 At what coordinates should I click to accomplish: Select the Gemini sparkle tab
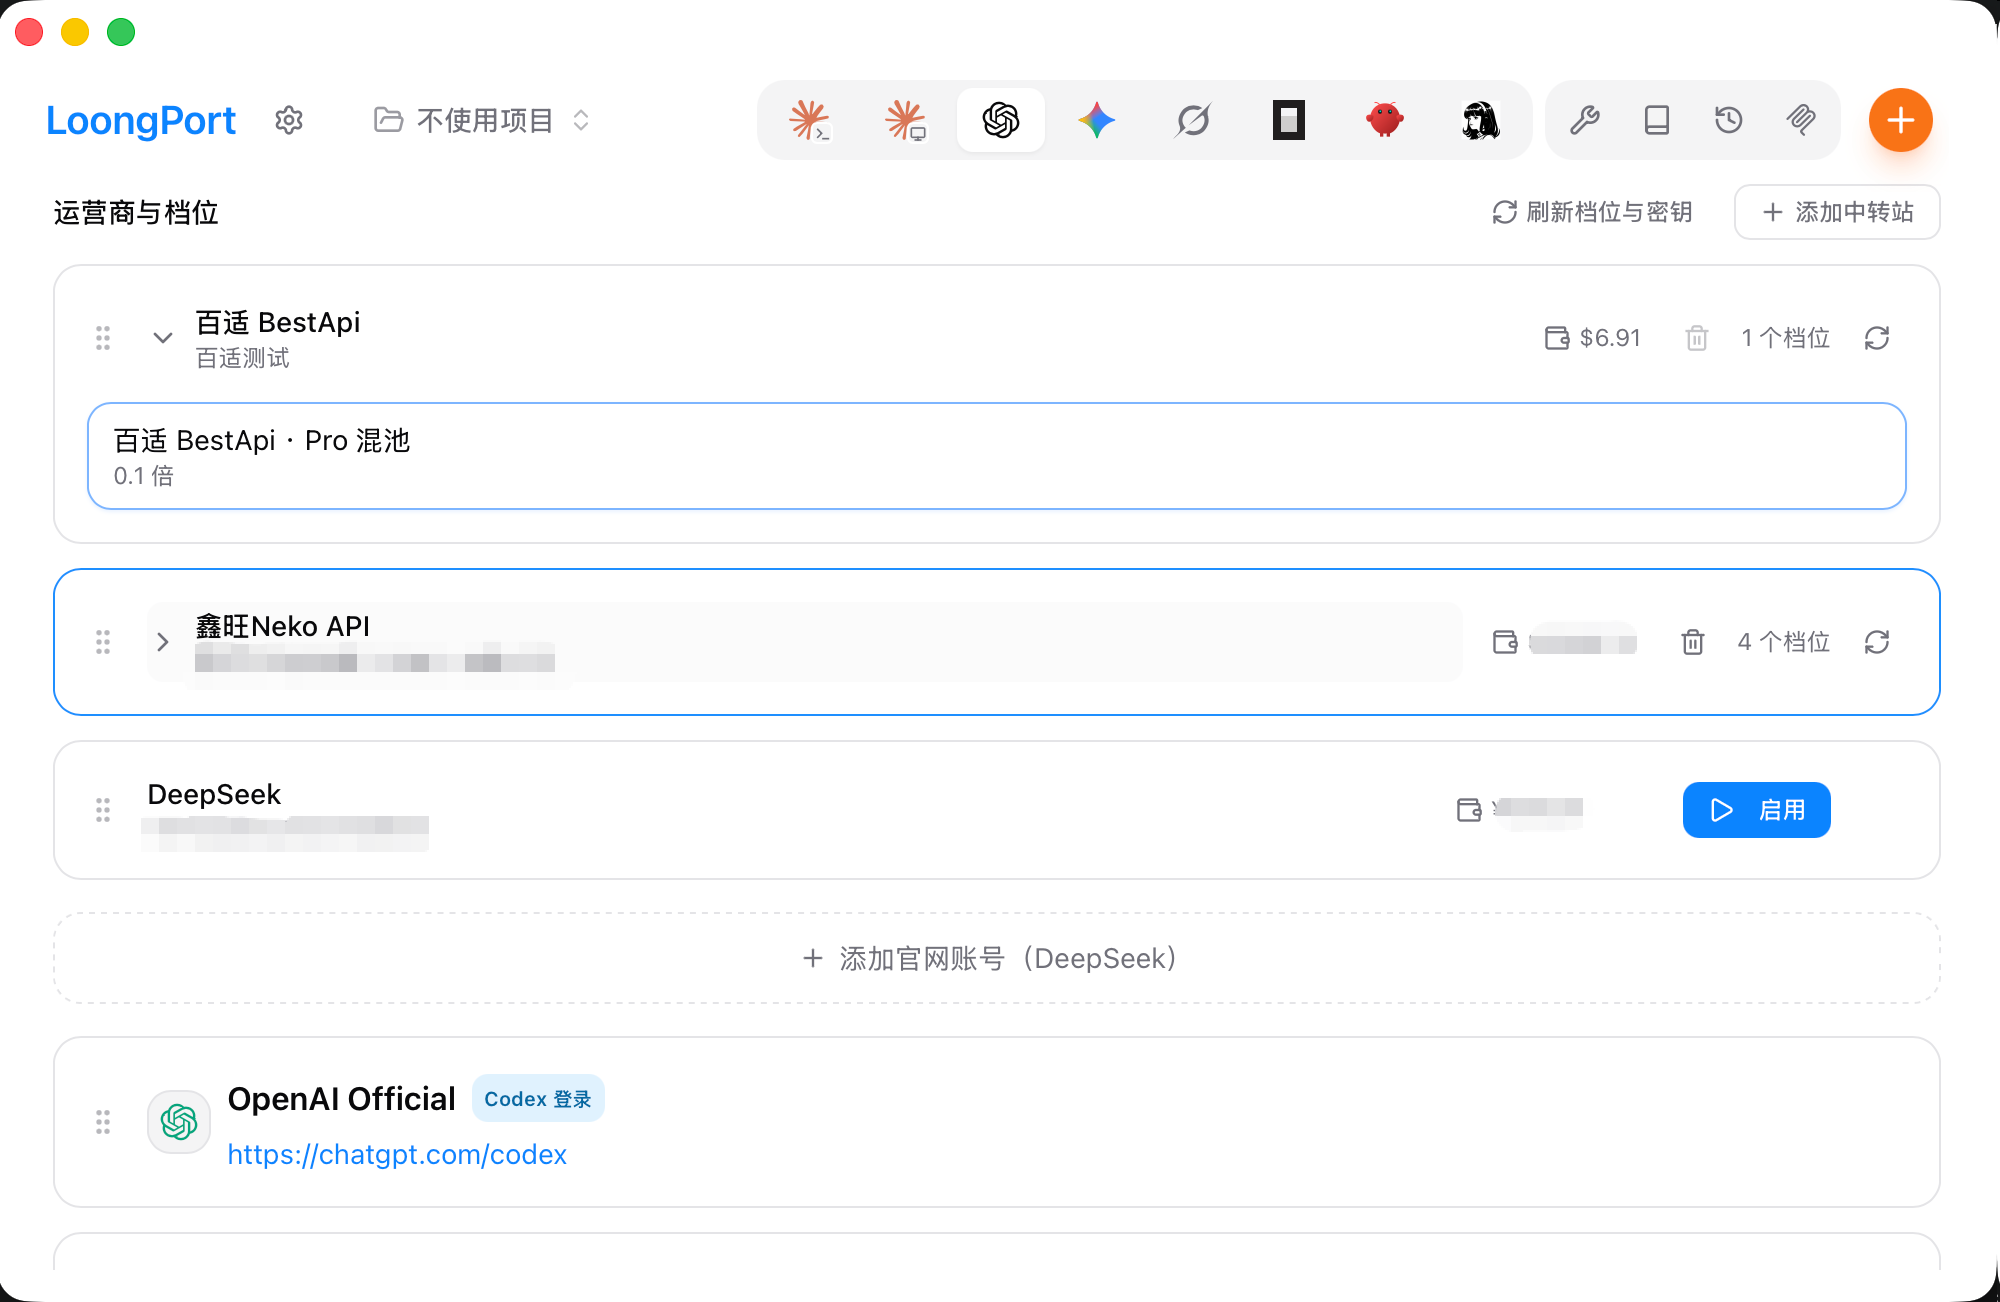tap(1097, 120)
